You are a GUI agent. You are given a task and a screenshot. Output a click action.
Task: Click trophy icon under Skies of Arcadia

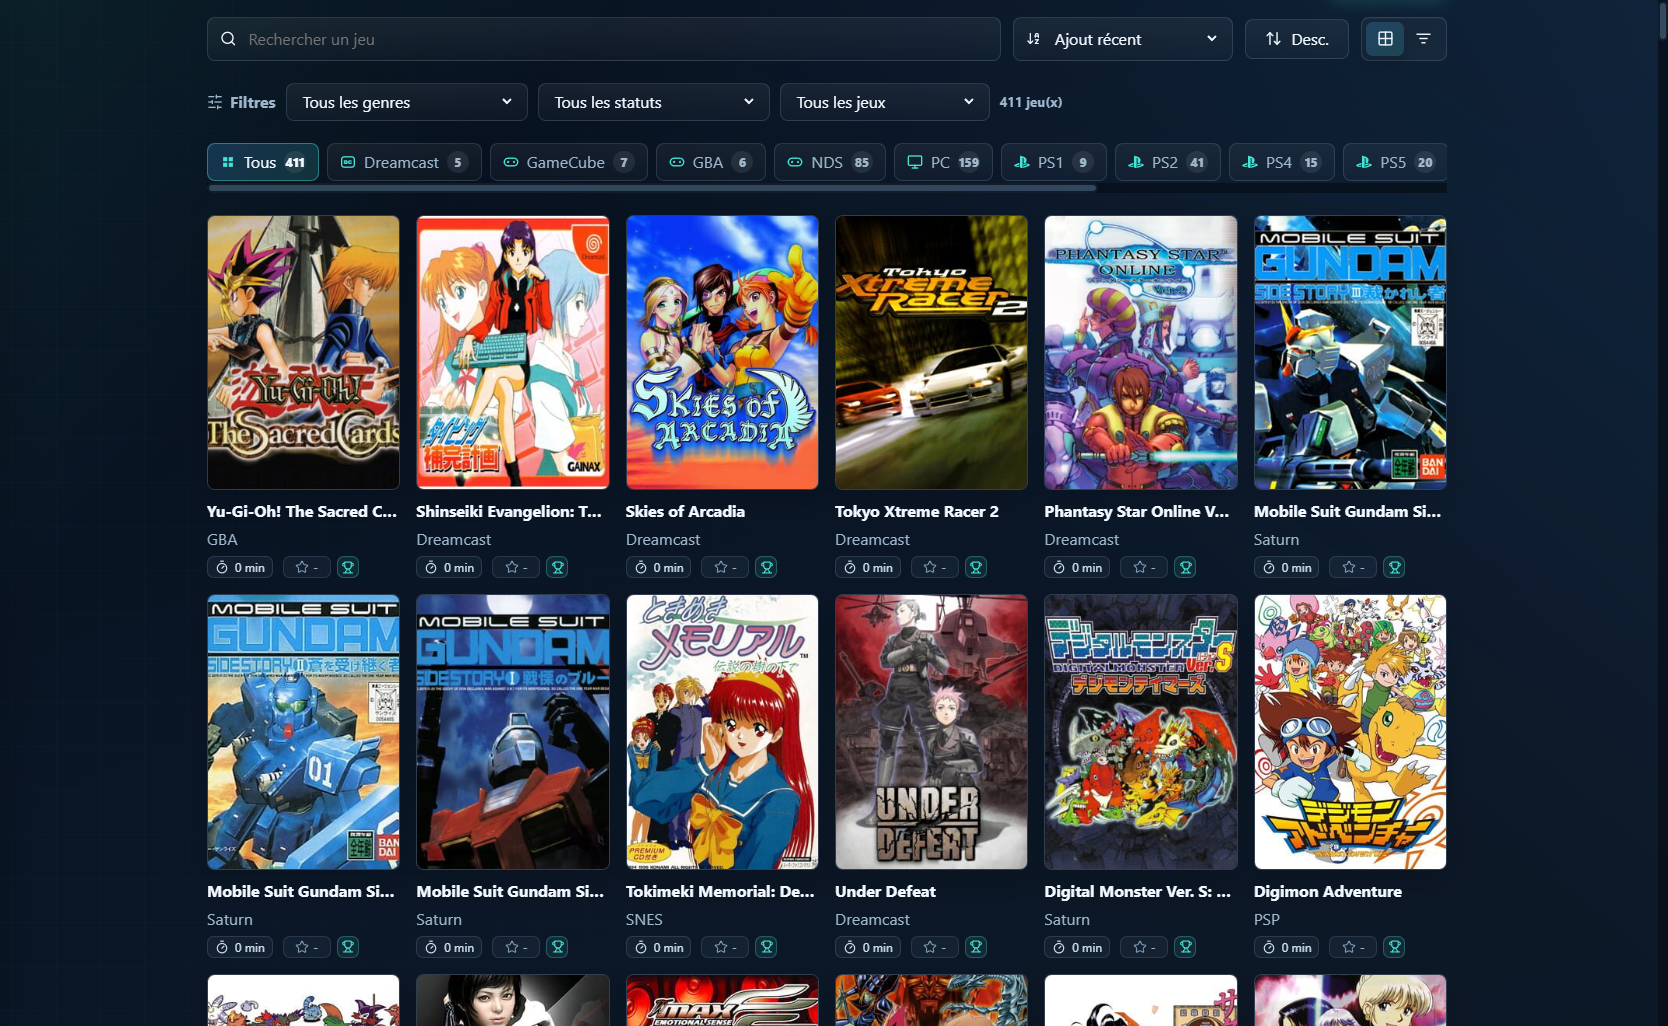pyautogui.click(x=767, y=567)
